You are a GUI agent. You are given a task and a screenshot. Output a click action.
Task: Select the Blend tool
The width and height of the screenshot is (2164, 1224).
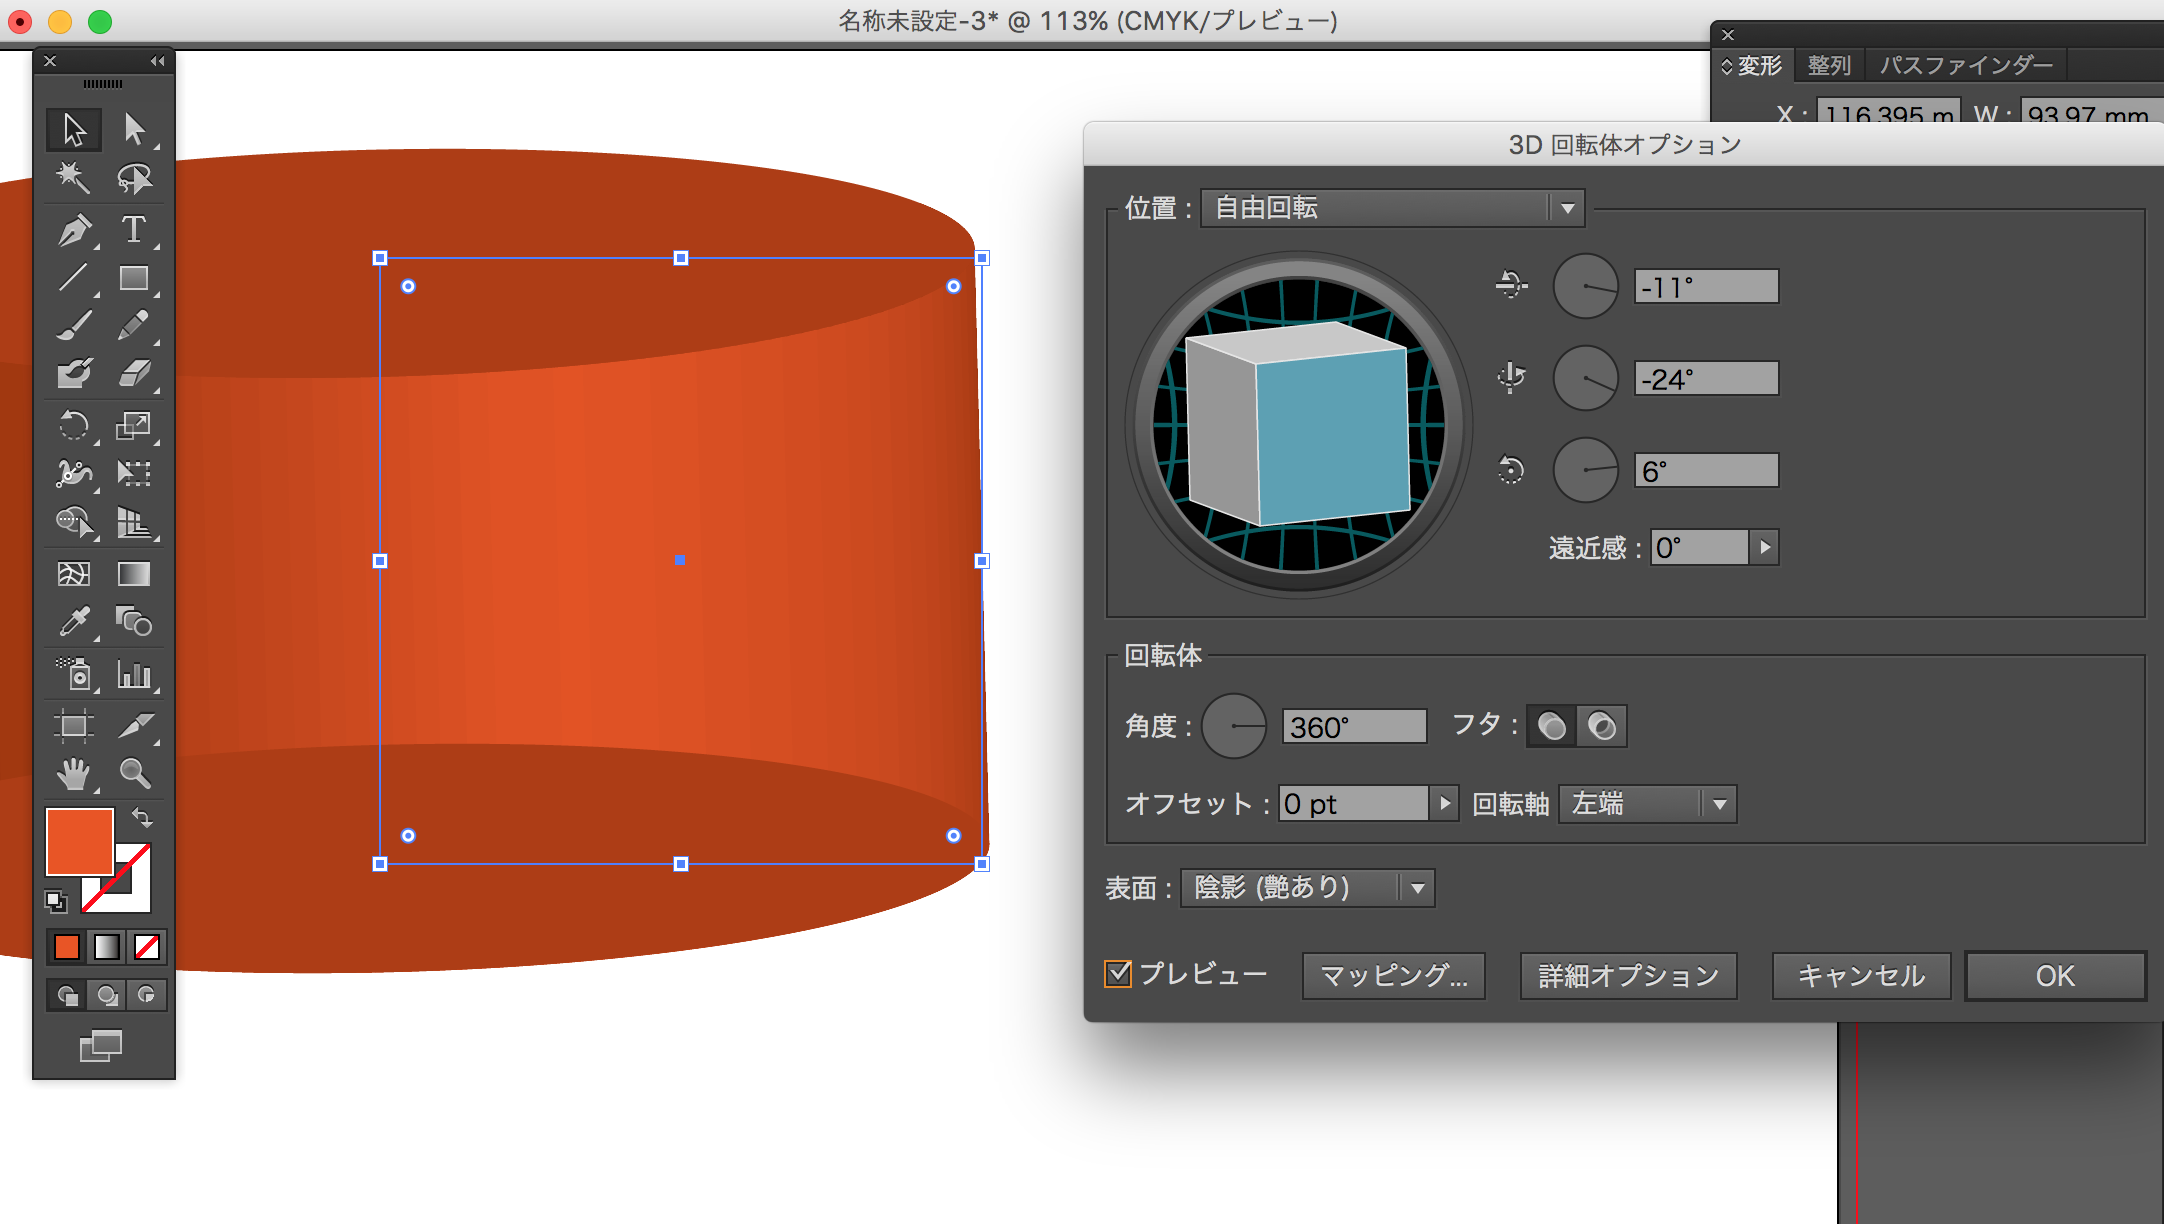click(x=134, y=622)
